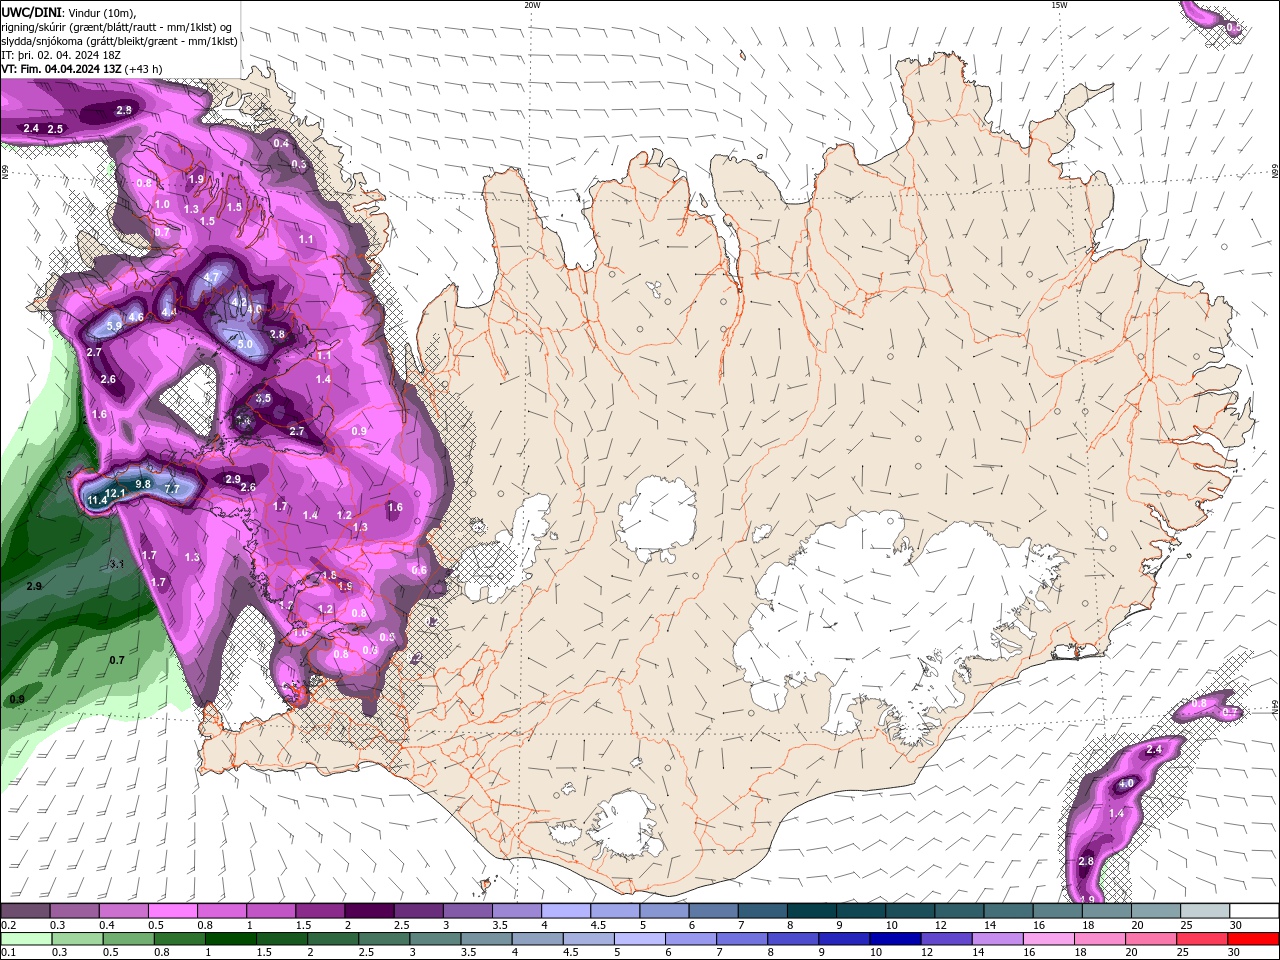Select the top legend swatch from 0.2 to 0.3

tap(25, 912)
